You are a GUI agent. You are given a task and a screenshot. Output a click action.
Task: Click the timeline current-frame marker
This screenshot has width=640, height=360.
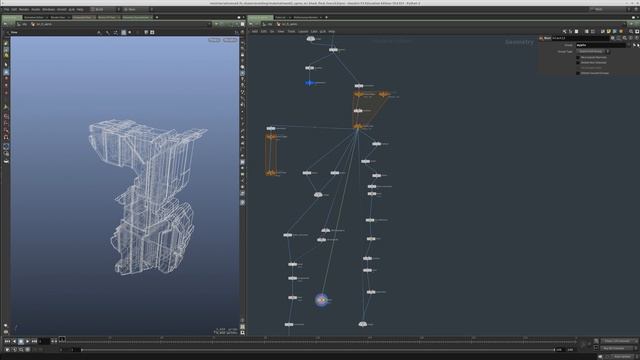coord(62,339)
